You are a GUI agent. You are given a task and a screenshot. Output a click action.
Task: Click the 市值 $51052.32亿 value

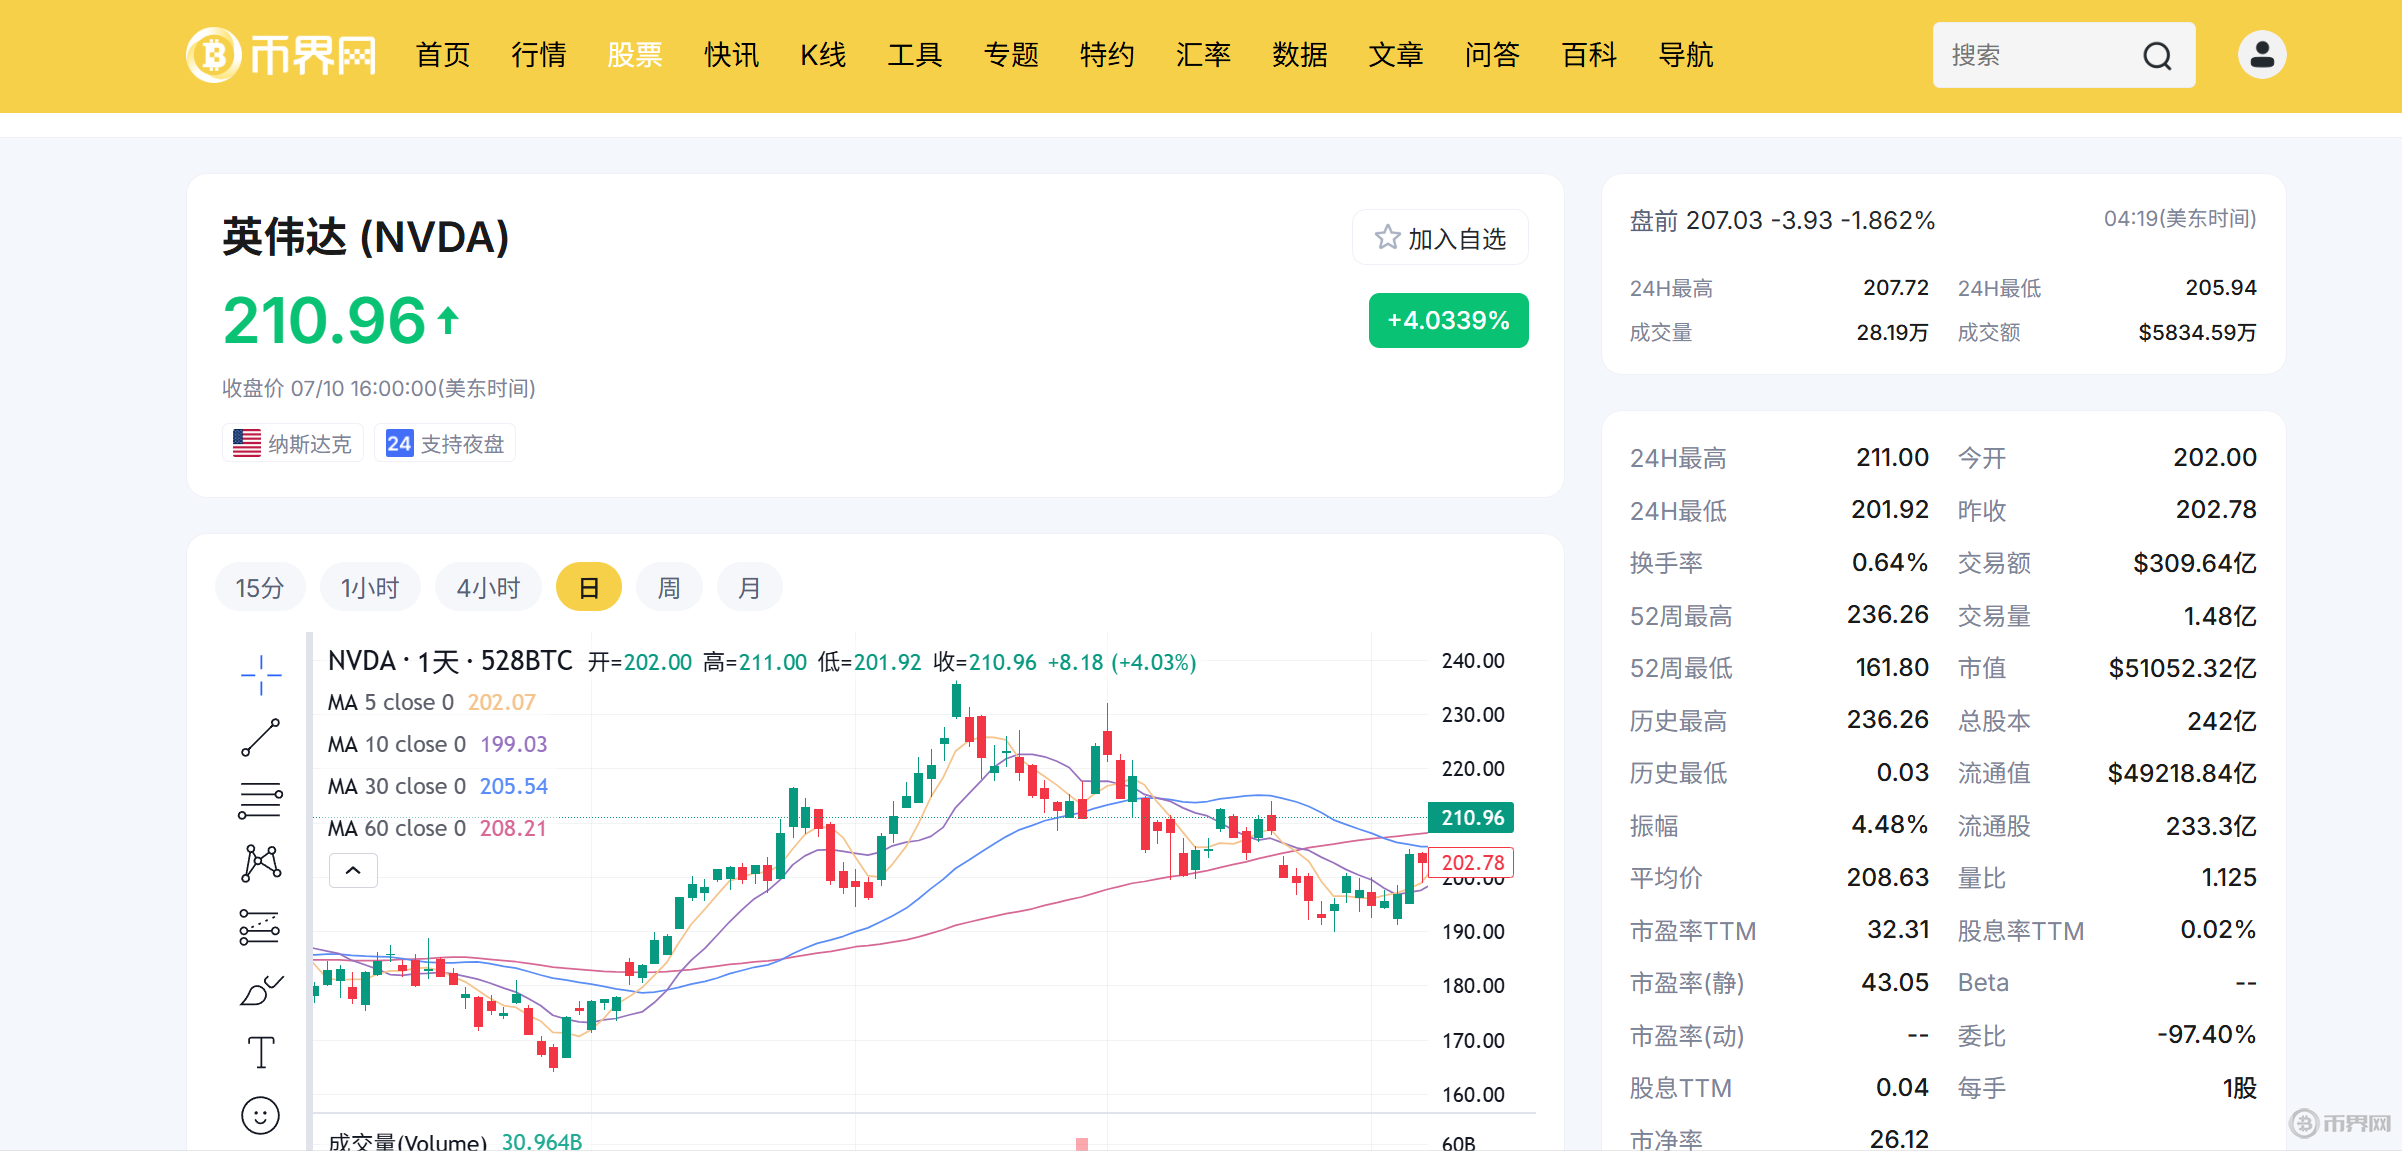[2182, 668]
